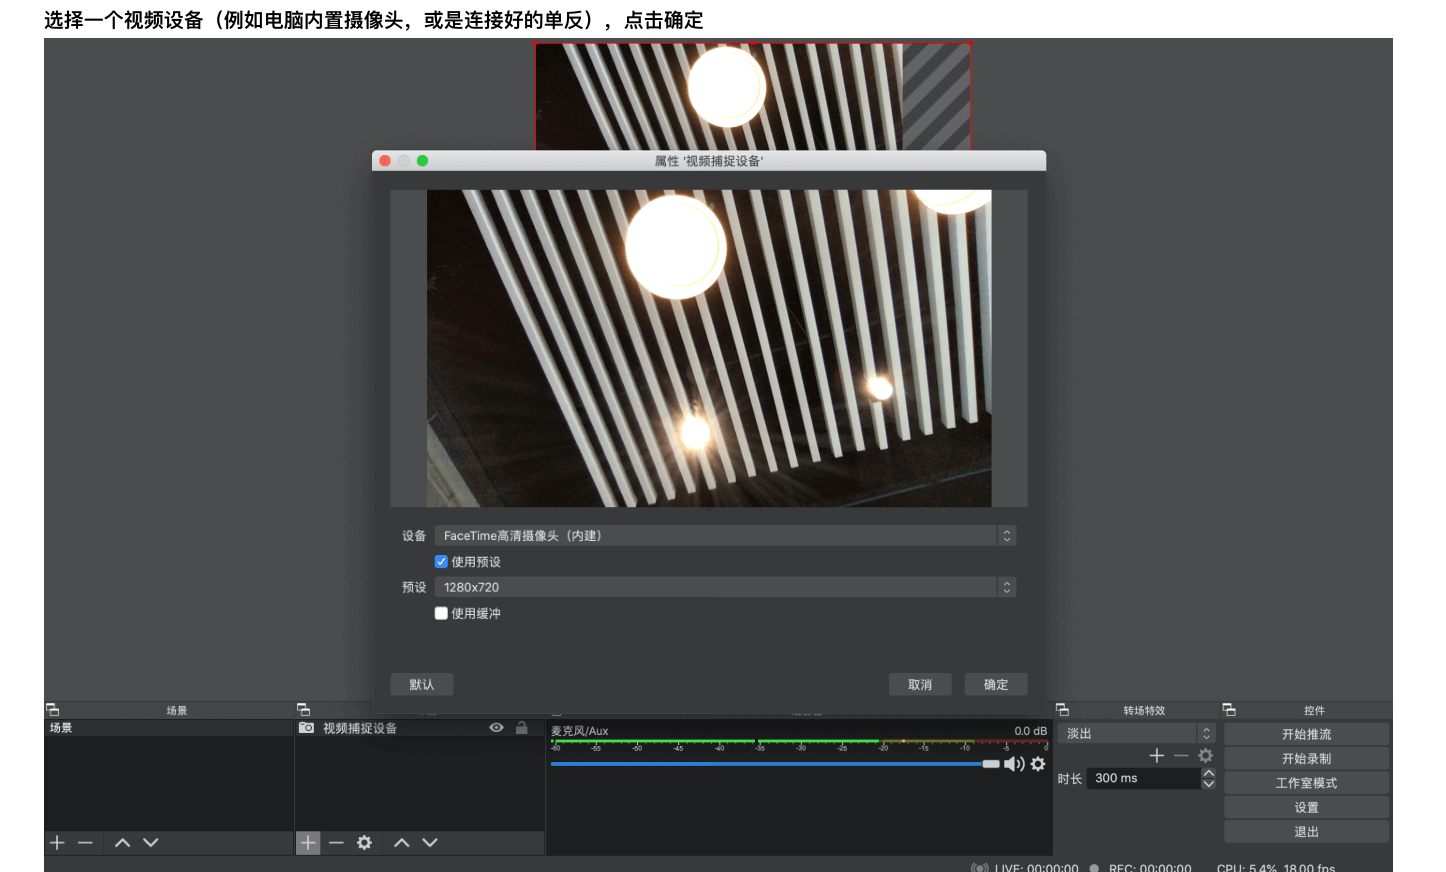Screen dimensions: 1446x872
Task: Open 麦克风/Aux audio settings gear
Action: (1038, 764)
